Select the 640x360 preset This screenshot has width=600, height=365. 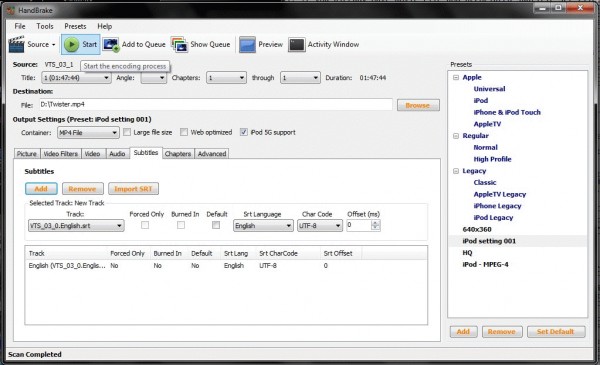[x=477, y=230]
